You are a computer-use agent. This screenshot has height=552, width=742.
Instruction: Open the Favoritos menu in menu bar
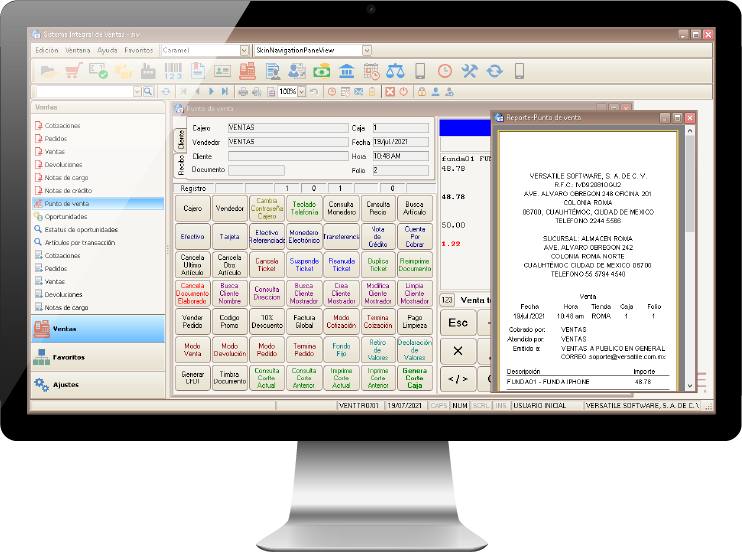point(139,50)
